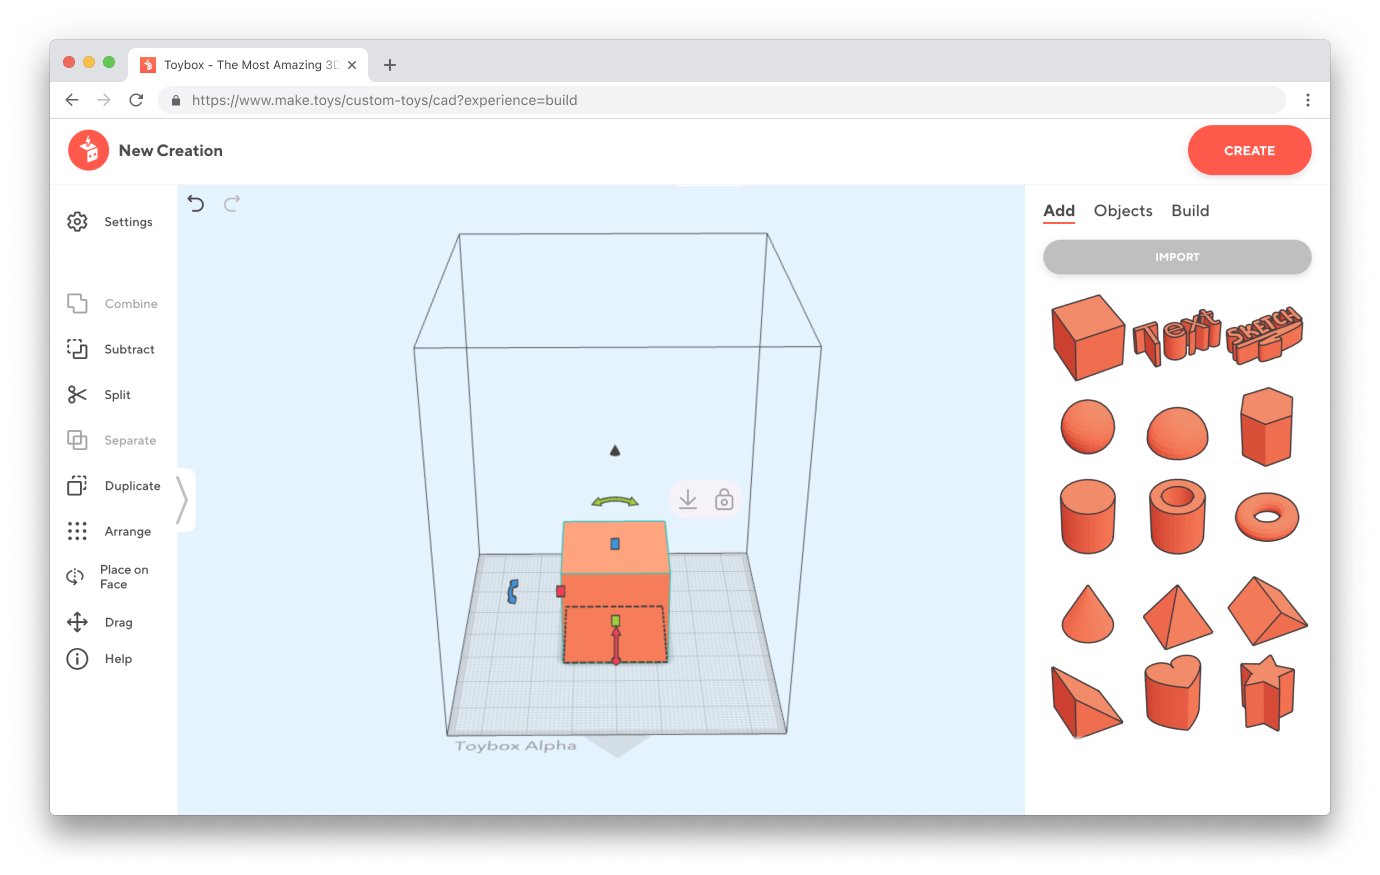Add a star shape
1380x875 pixels.
(x=1267, y=693)
